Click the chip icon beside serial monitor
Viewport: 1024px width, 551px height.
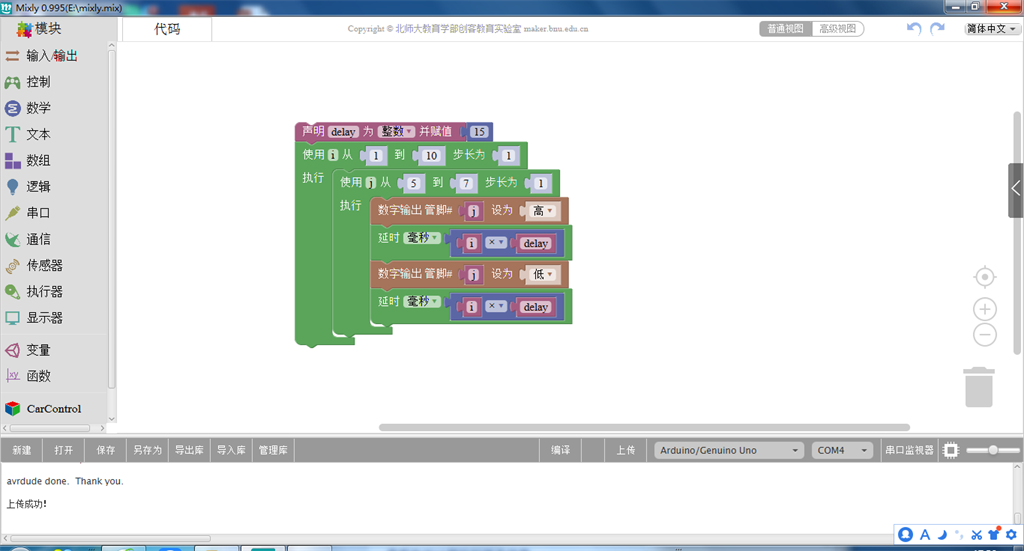[951, 451]
